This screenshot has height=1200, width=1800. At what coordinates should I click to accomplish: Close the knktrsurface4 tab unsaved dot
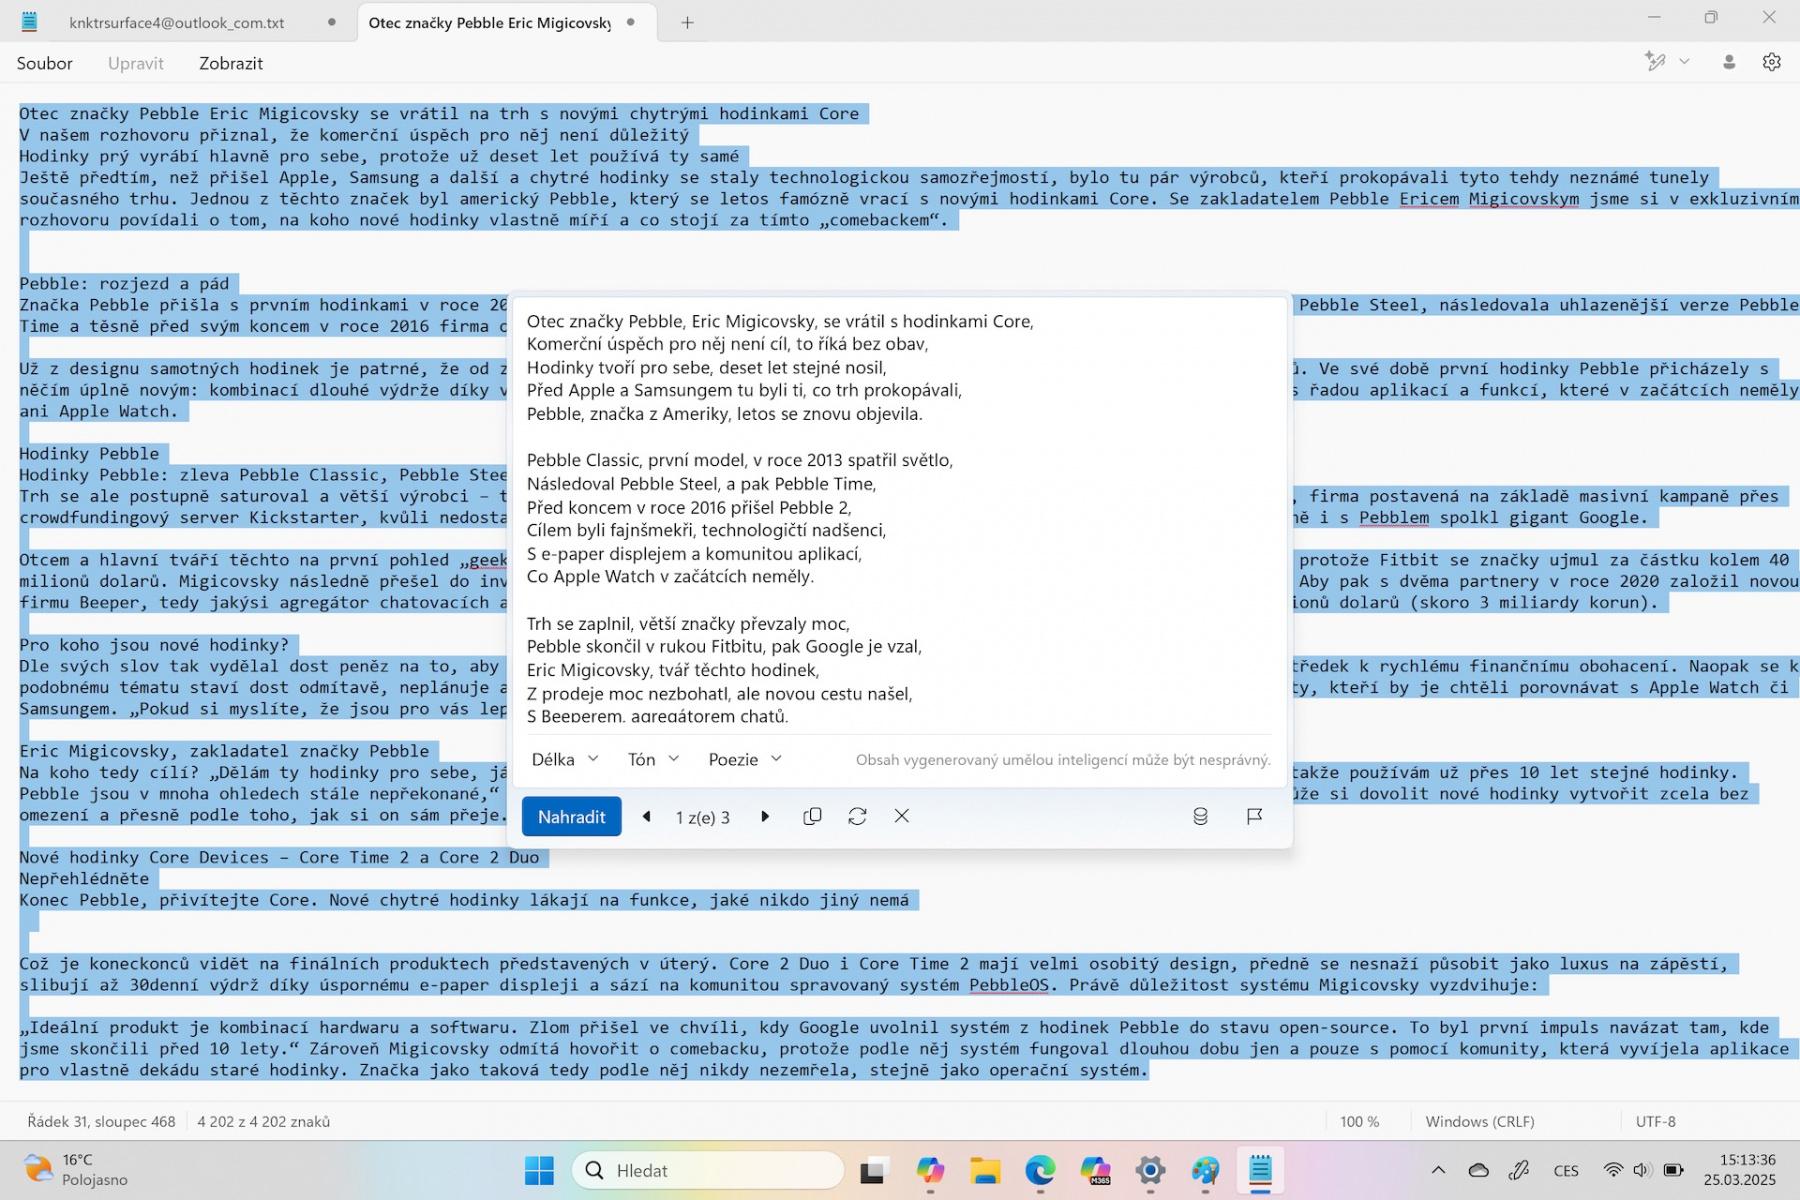tap(331, 22)
